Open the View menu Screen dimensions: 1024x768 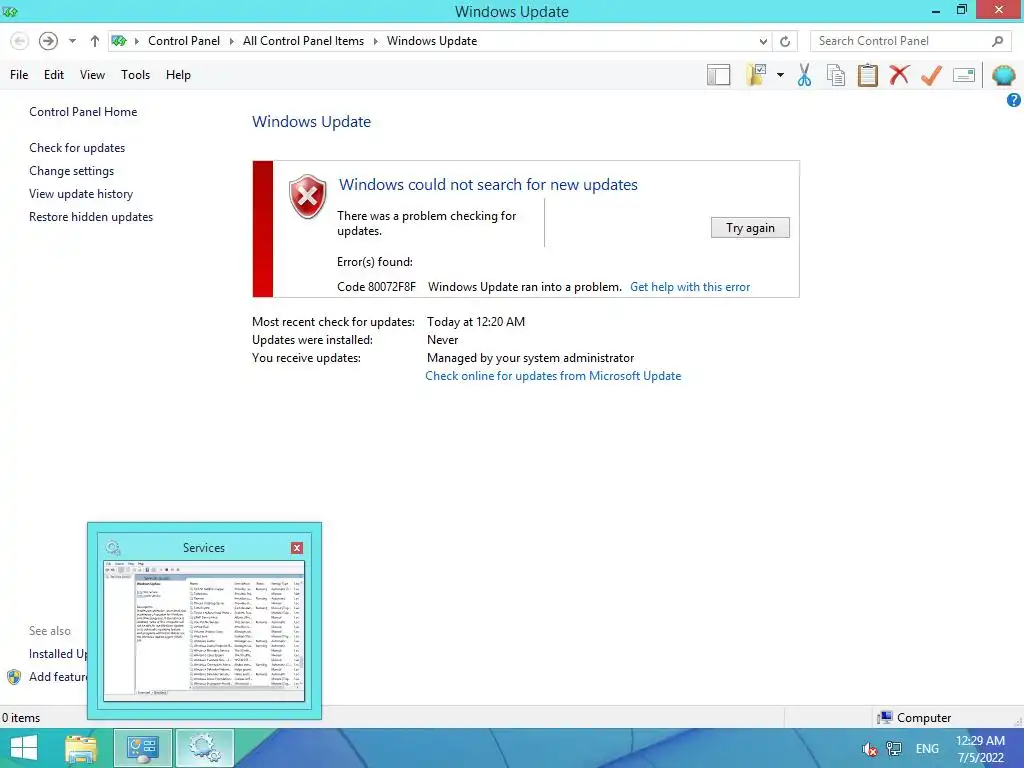(92, 75)
